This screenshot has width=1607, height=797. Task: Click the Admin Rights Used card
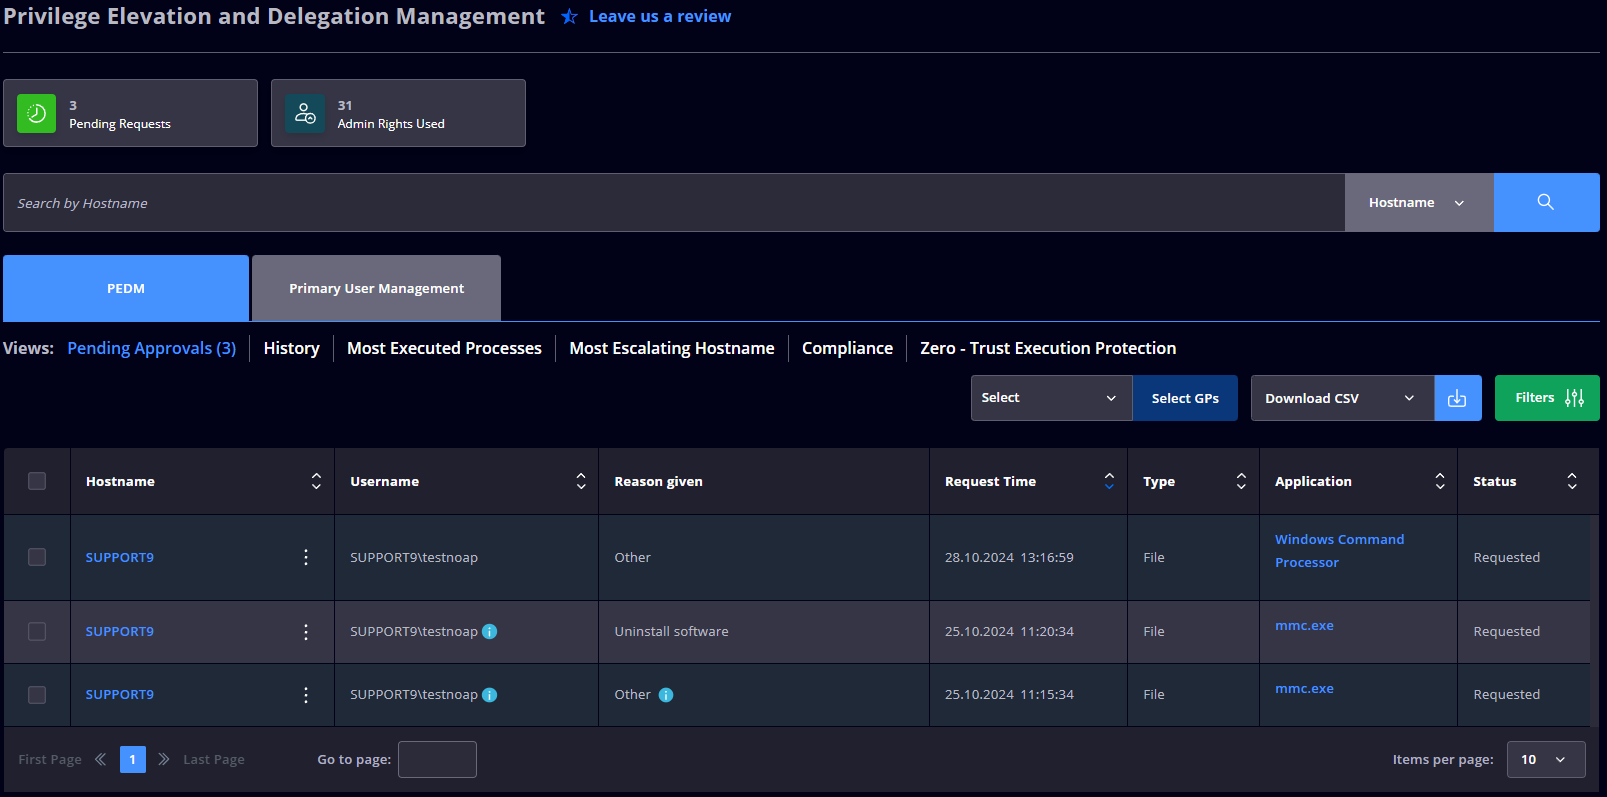pyautogui.click(x=398, y=113)
